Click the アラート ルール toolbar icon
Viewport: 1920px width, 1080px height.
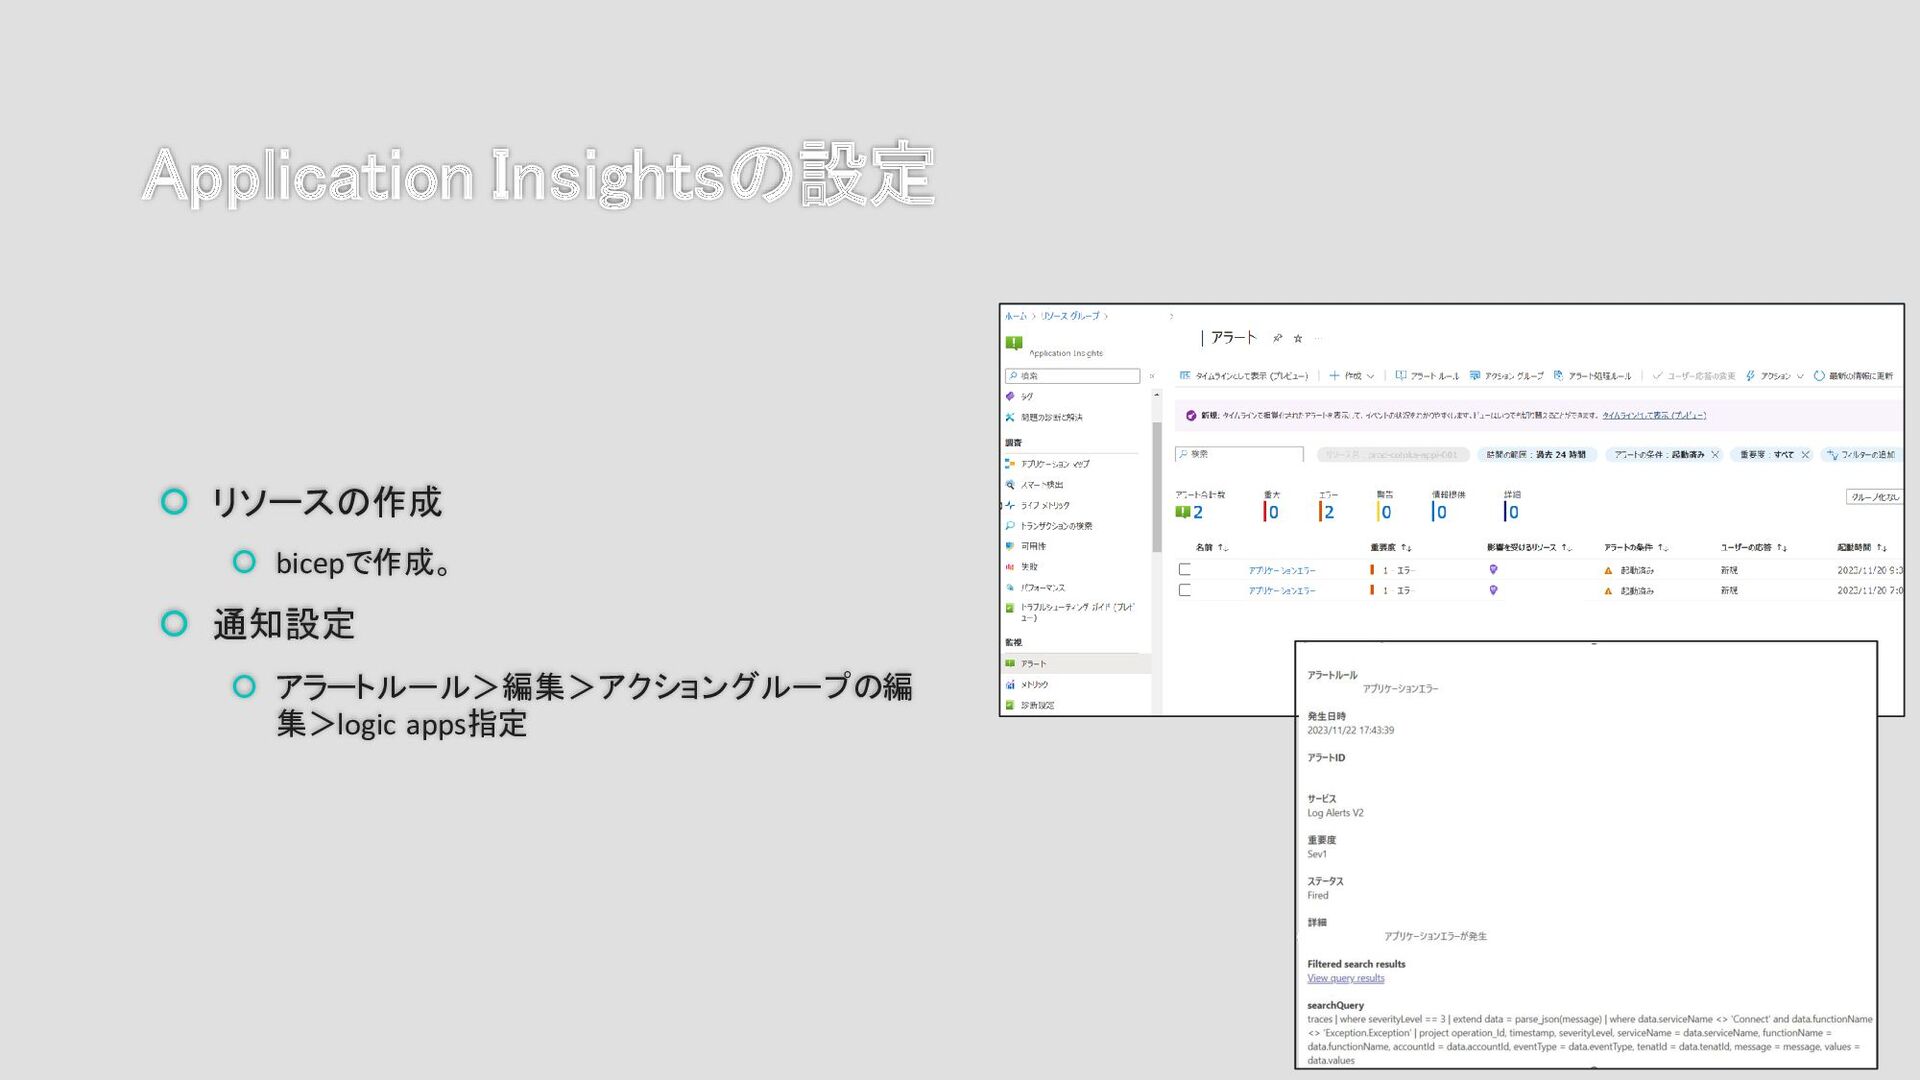click(x=1401, y=376)
